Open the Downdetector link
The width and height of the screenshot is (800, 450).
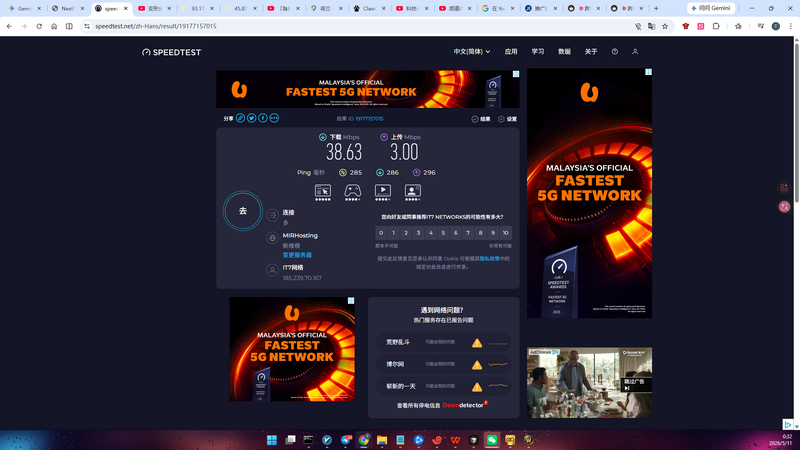(x=463, y=405)
